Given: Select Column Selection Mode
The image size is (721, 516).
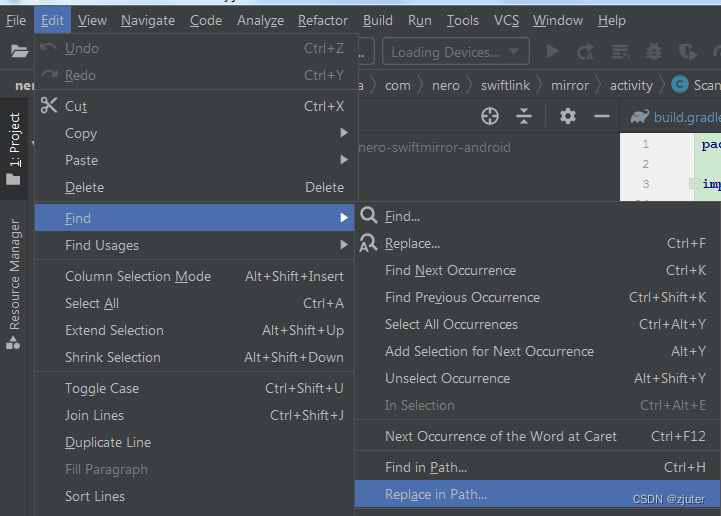Looking at the screenshot, I should tap(195, 276).
